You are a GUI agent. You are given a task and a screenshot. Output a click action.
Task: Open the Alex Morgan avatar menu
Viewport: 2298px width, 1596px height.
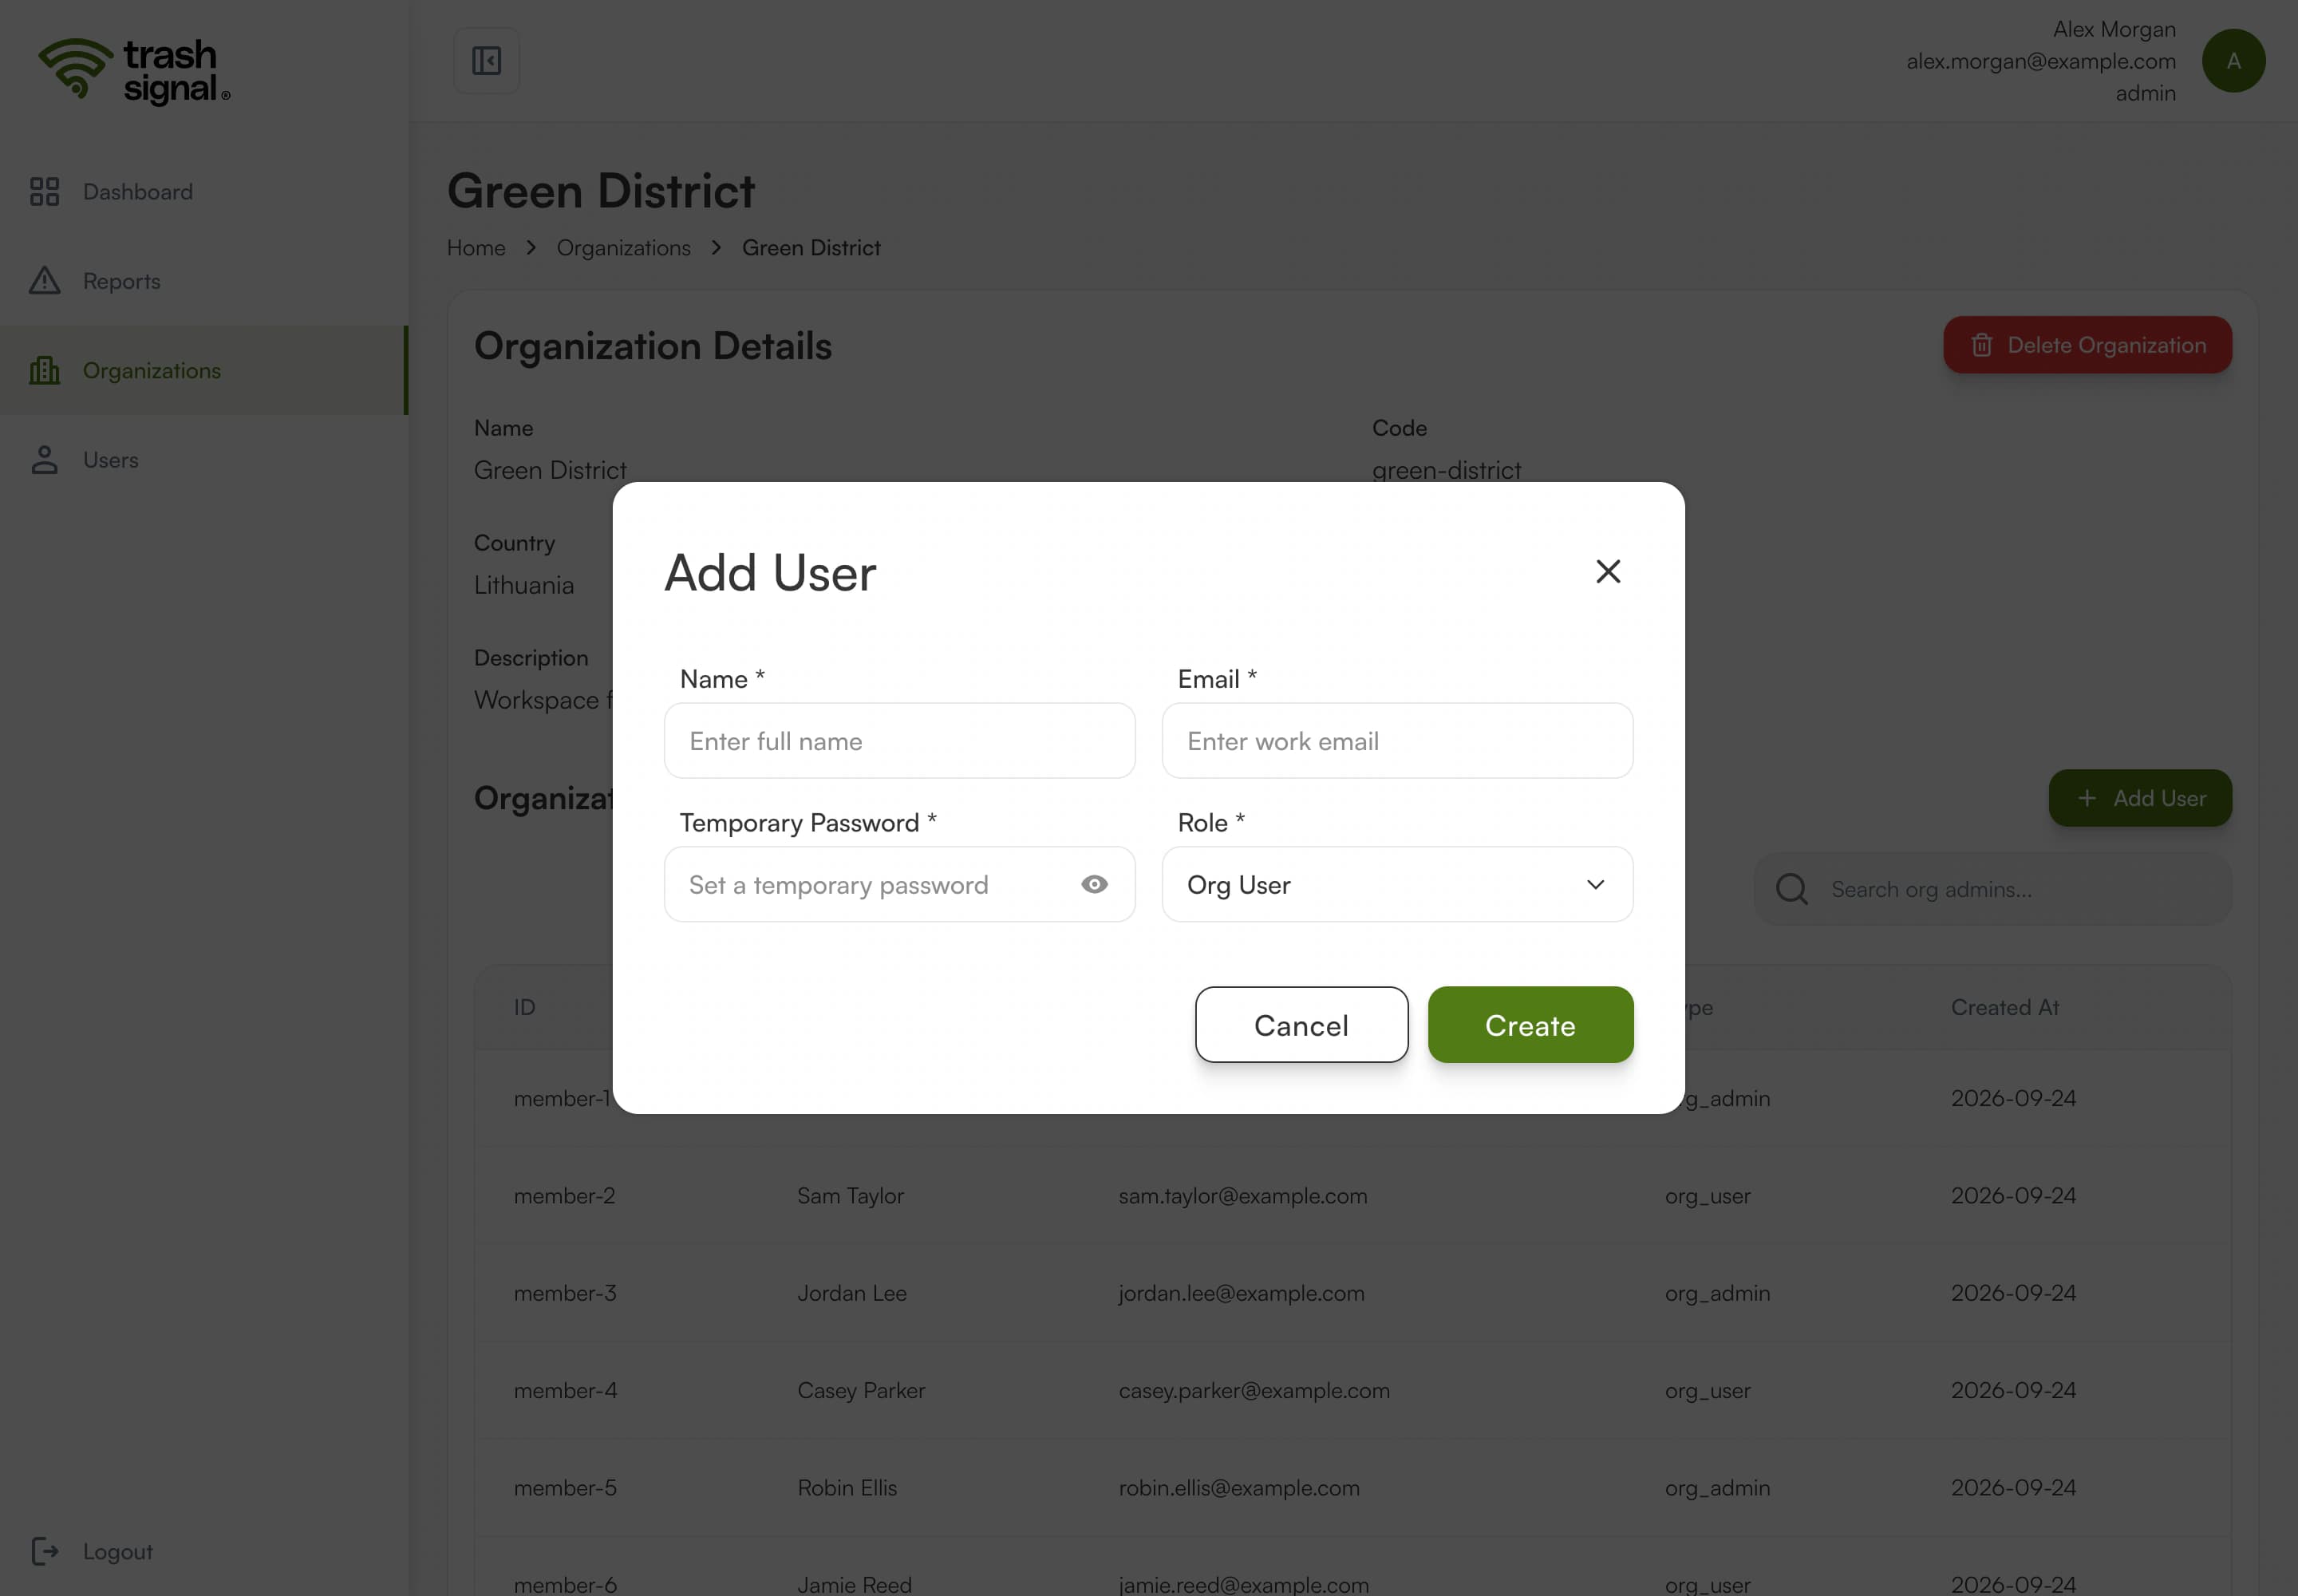(2233, 61)
